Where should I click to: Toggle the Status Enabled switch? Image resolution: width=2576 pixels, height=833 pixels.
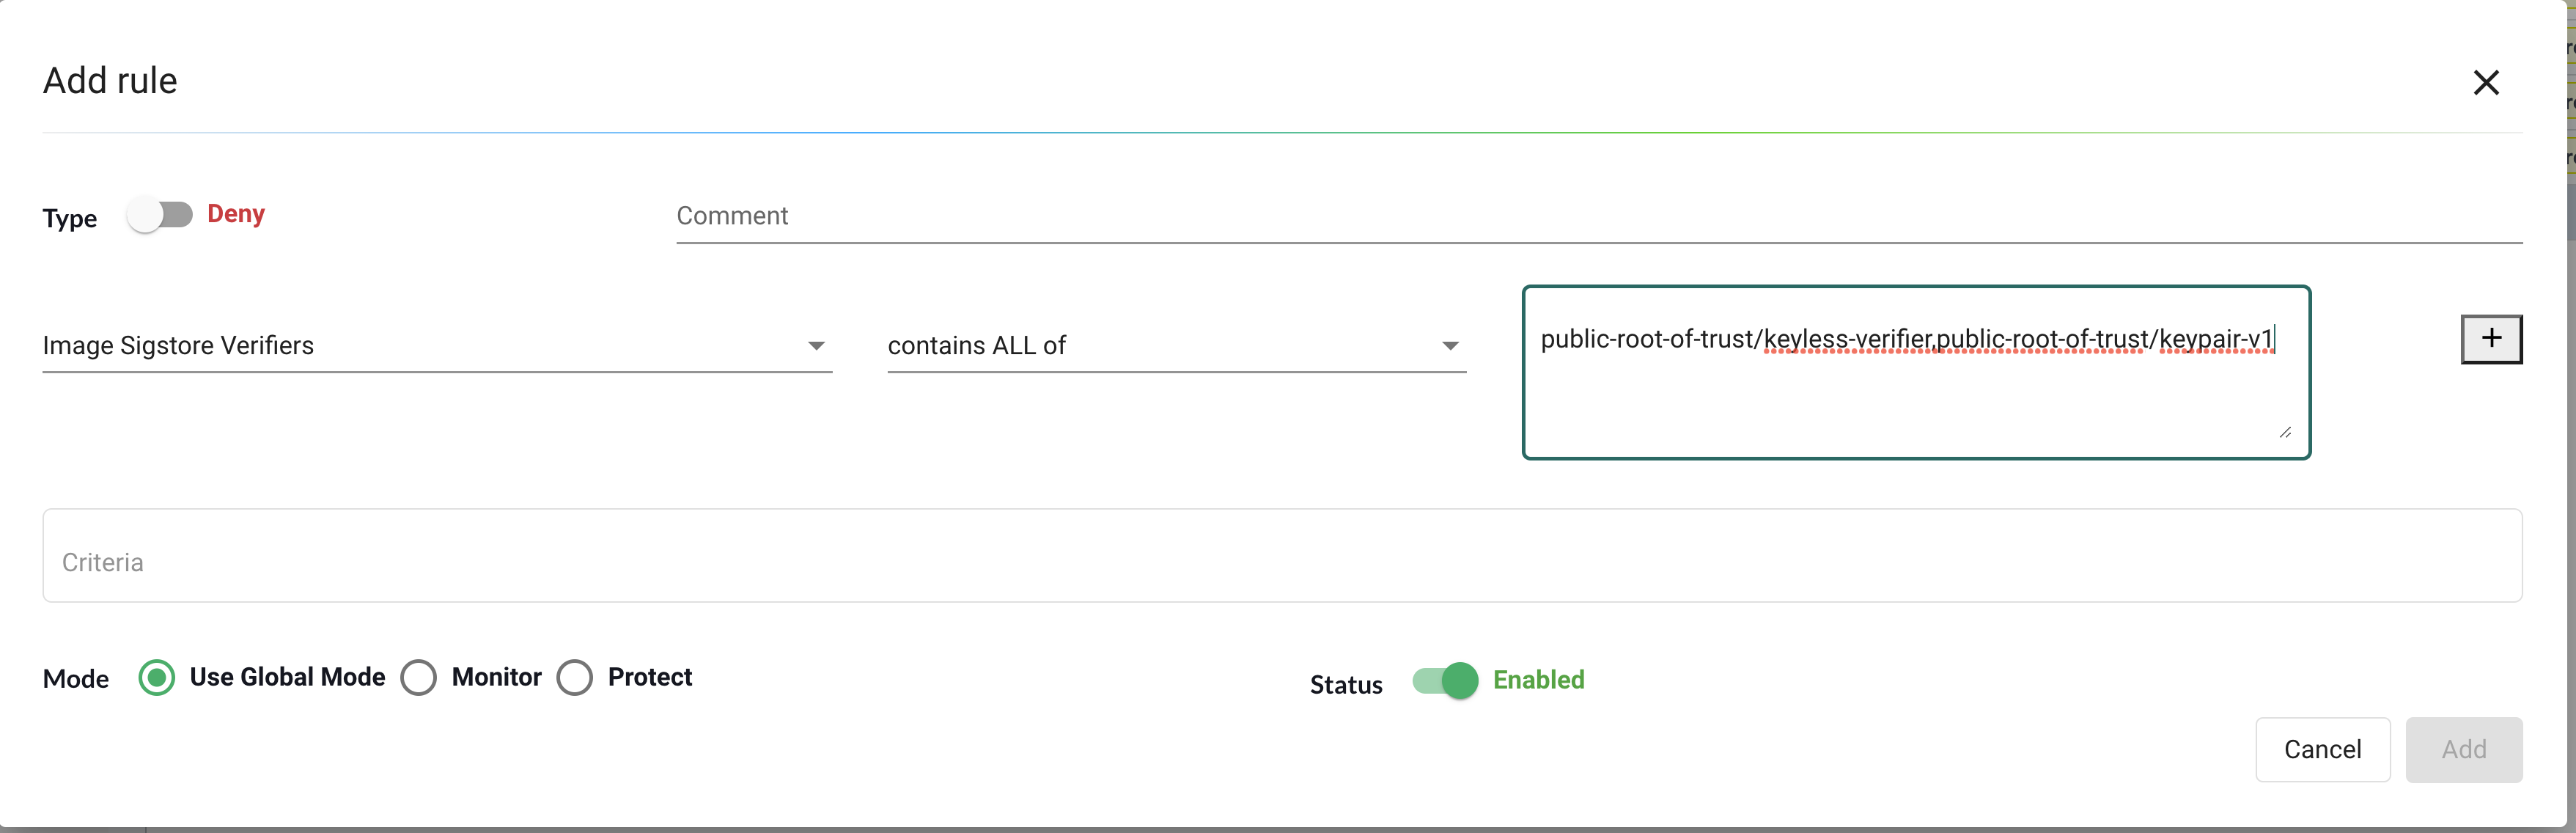(1445, 681)
